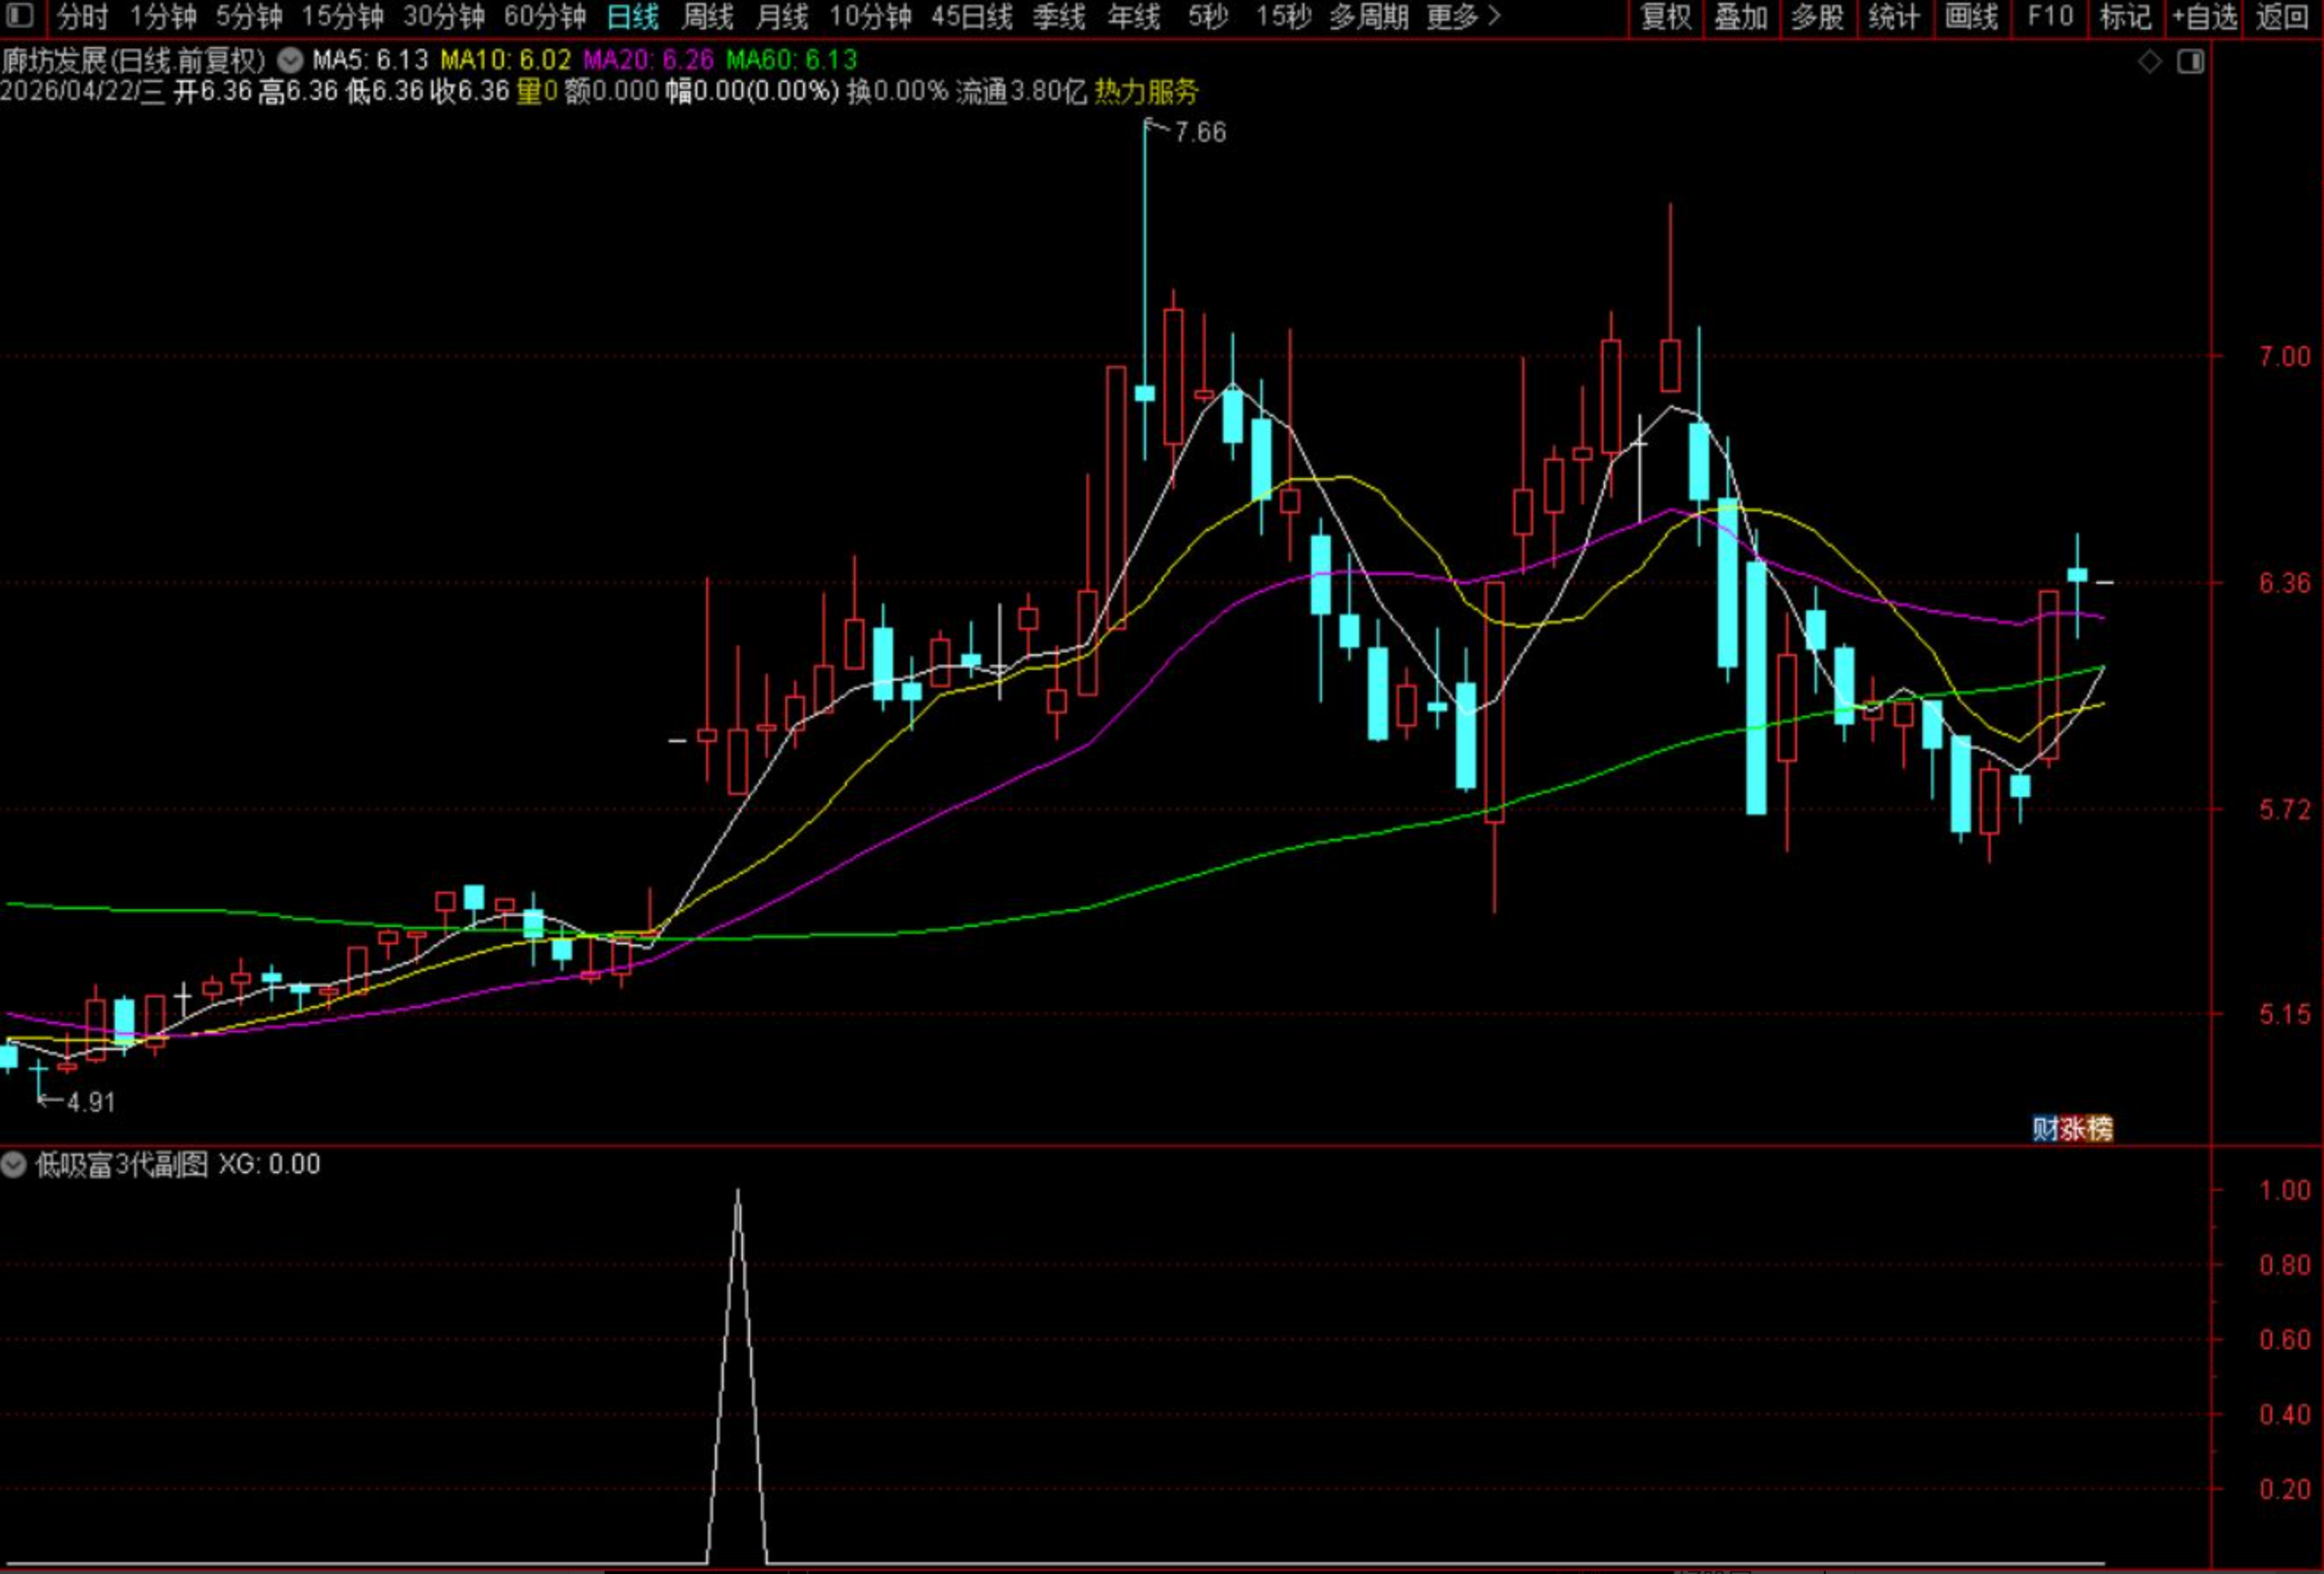The image size is (2324, 1574).
Task: Click the 标记 mark tool
Action: coord(2125,17)
